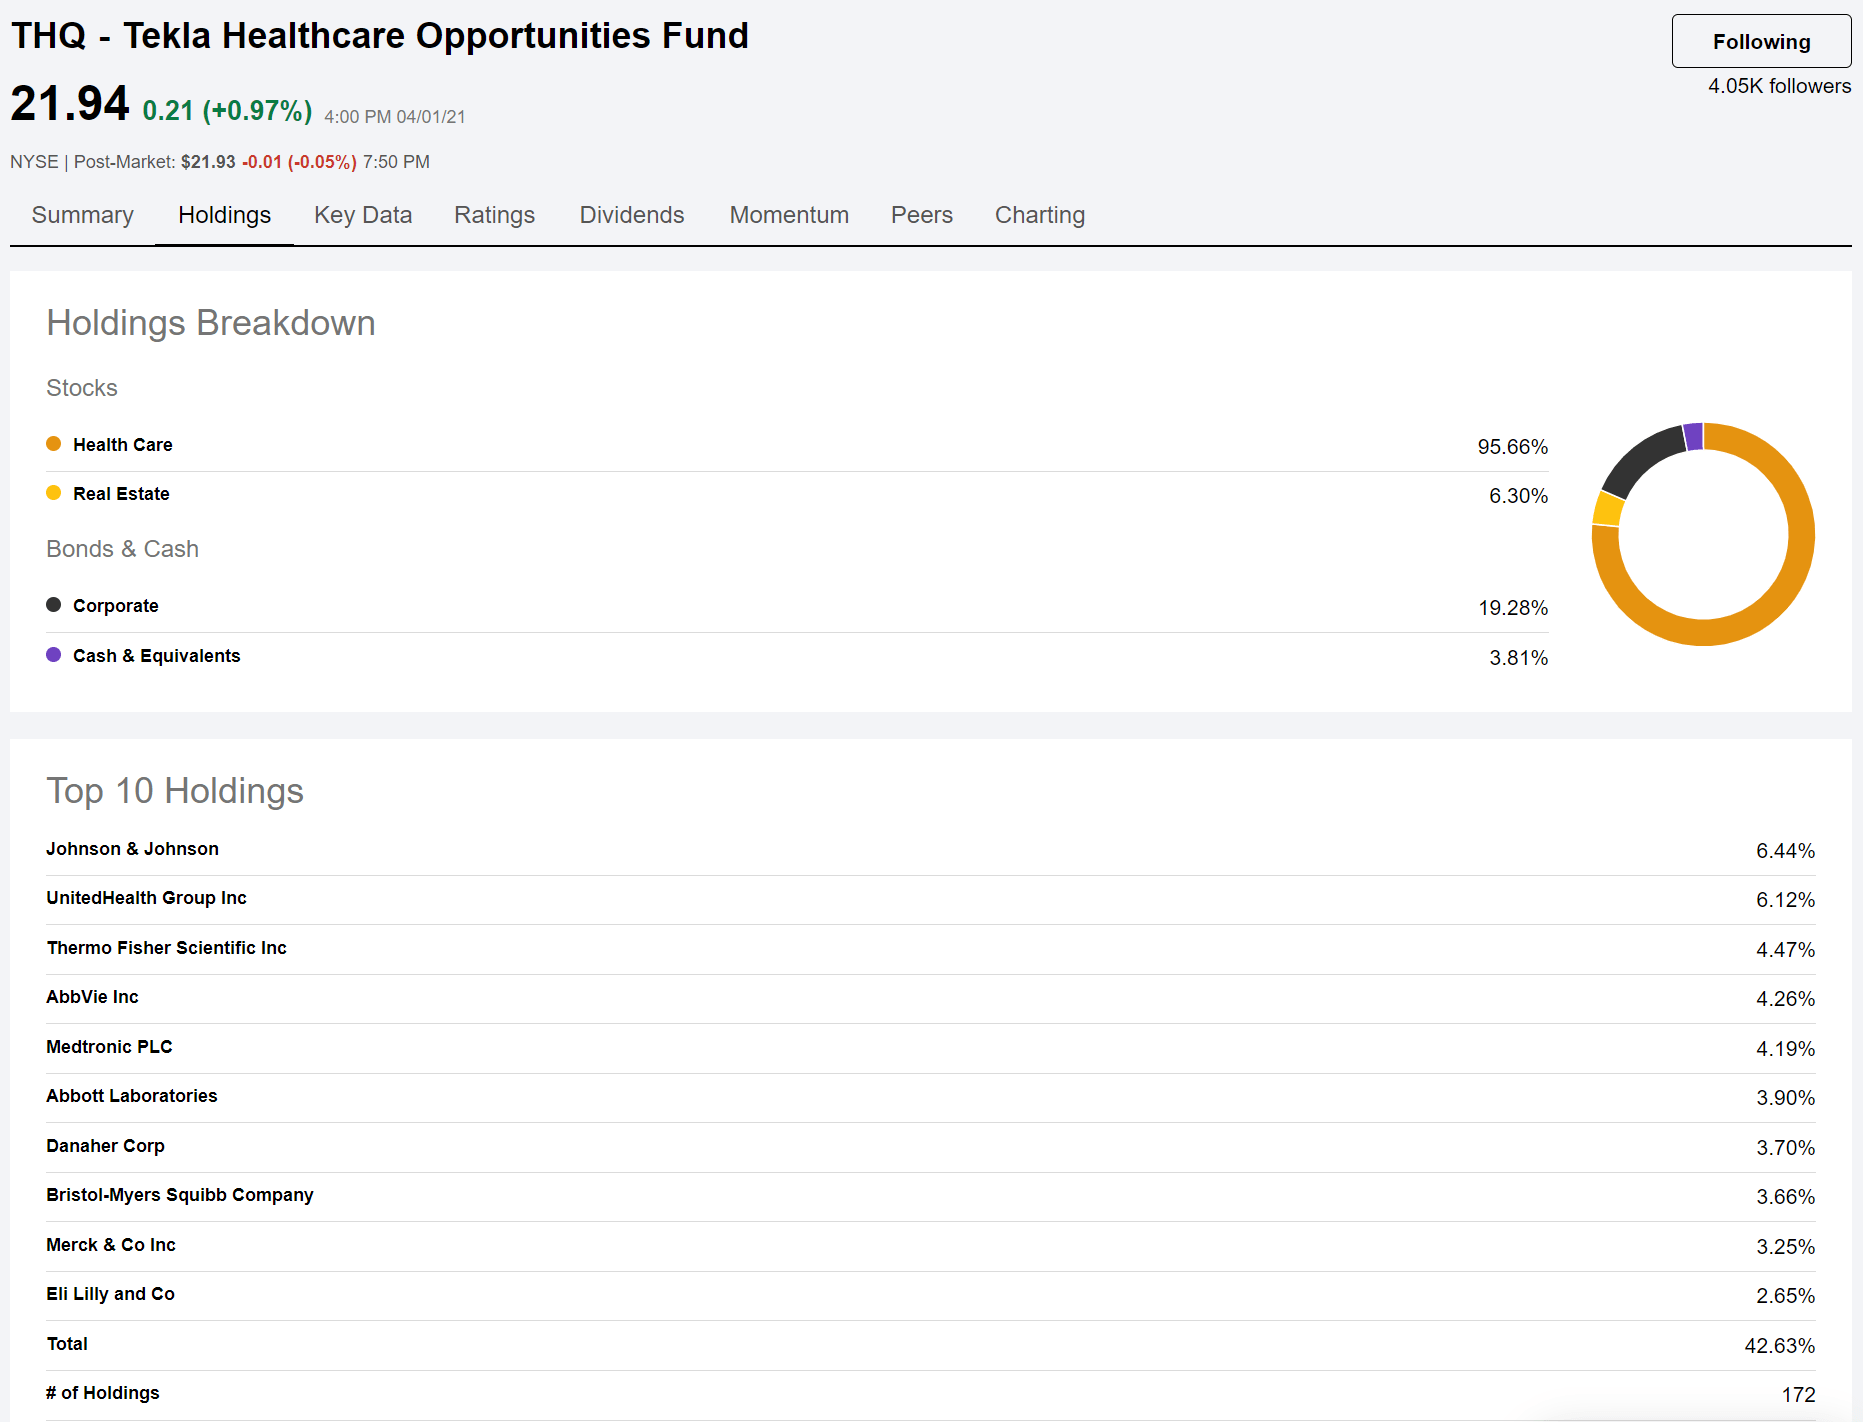Viewport: 1863px width, 1422px height.
Task: Click the 2.65% Eli Lilly weight
Action: 1785,1296
